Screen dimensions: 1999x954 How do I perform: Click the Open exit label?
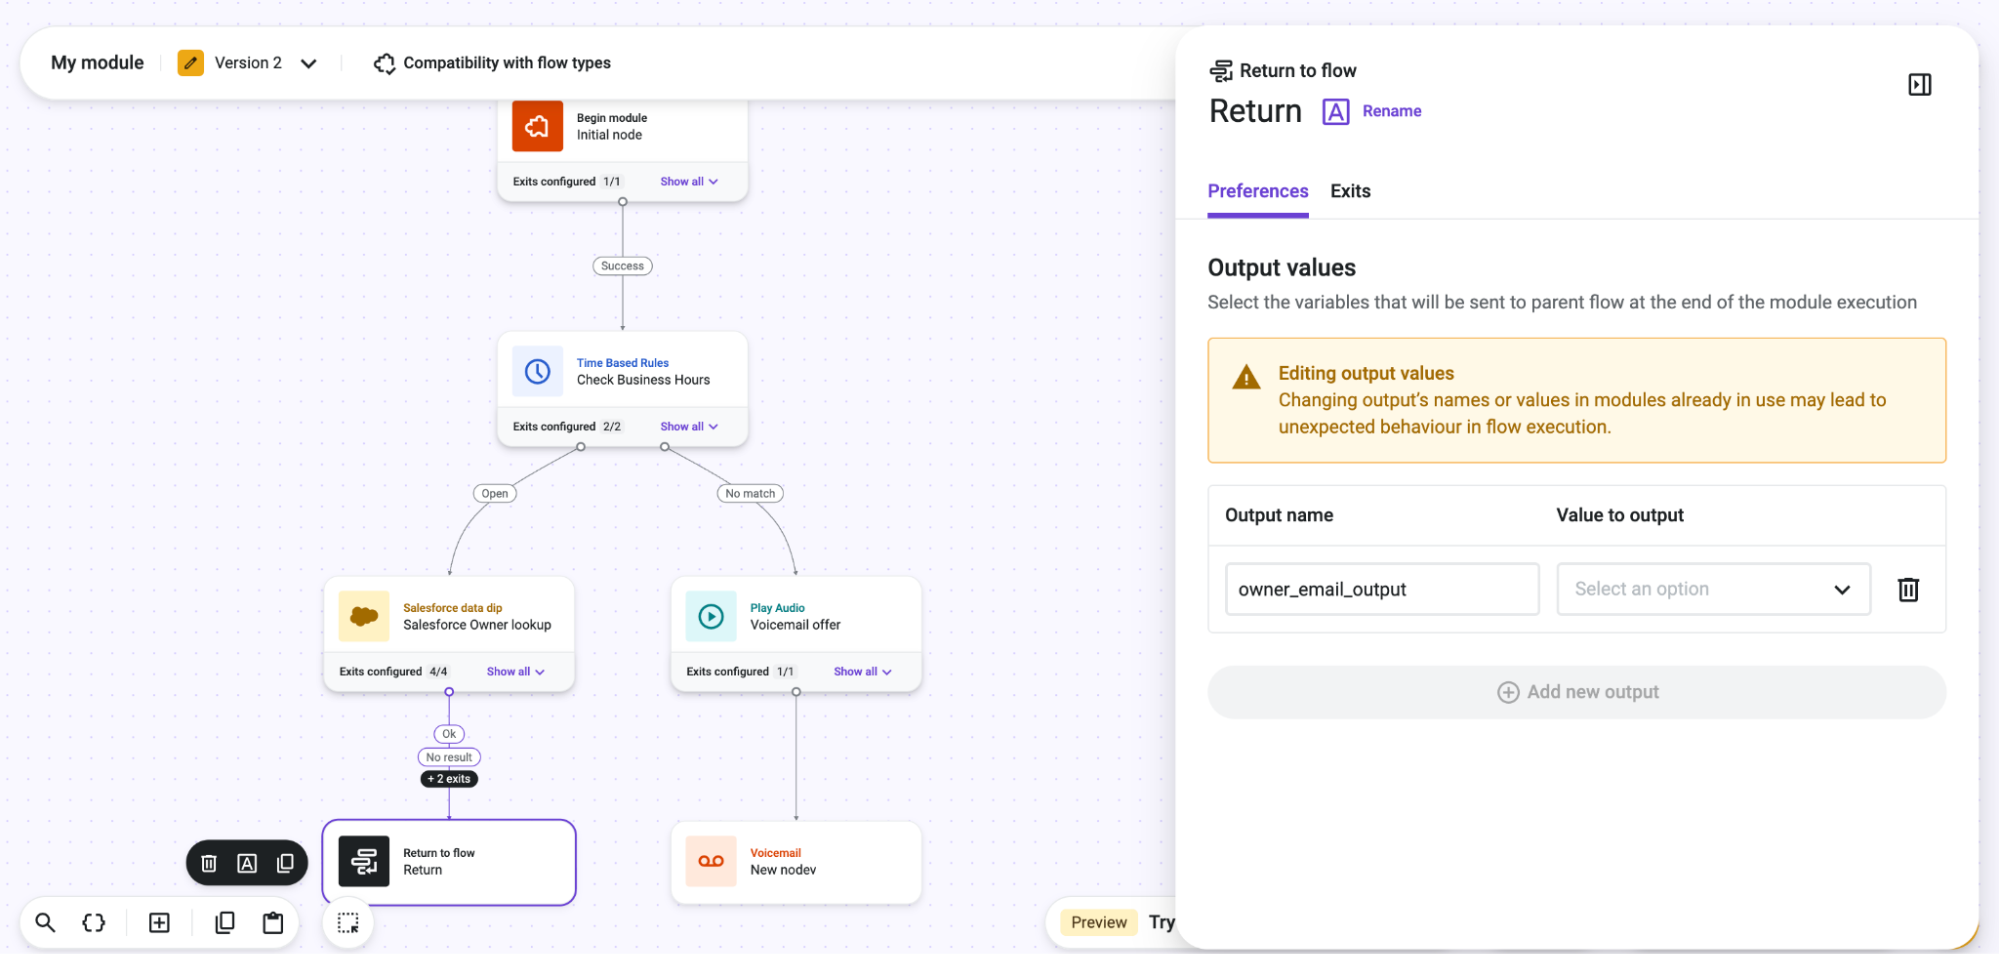click(x=495, y=493)
